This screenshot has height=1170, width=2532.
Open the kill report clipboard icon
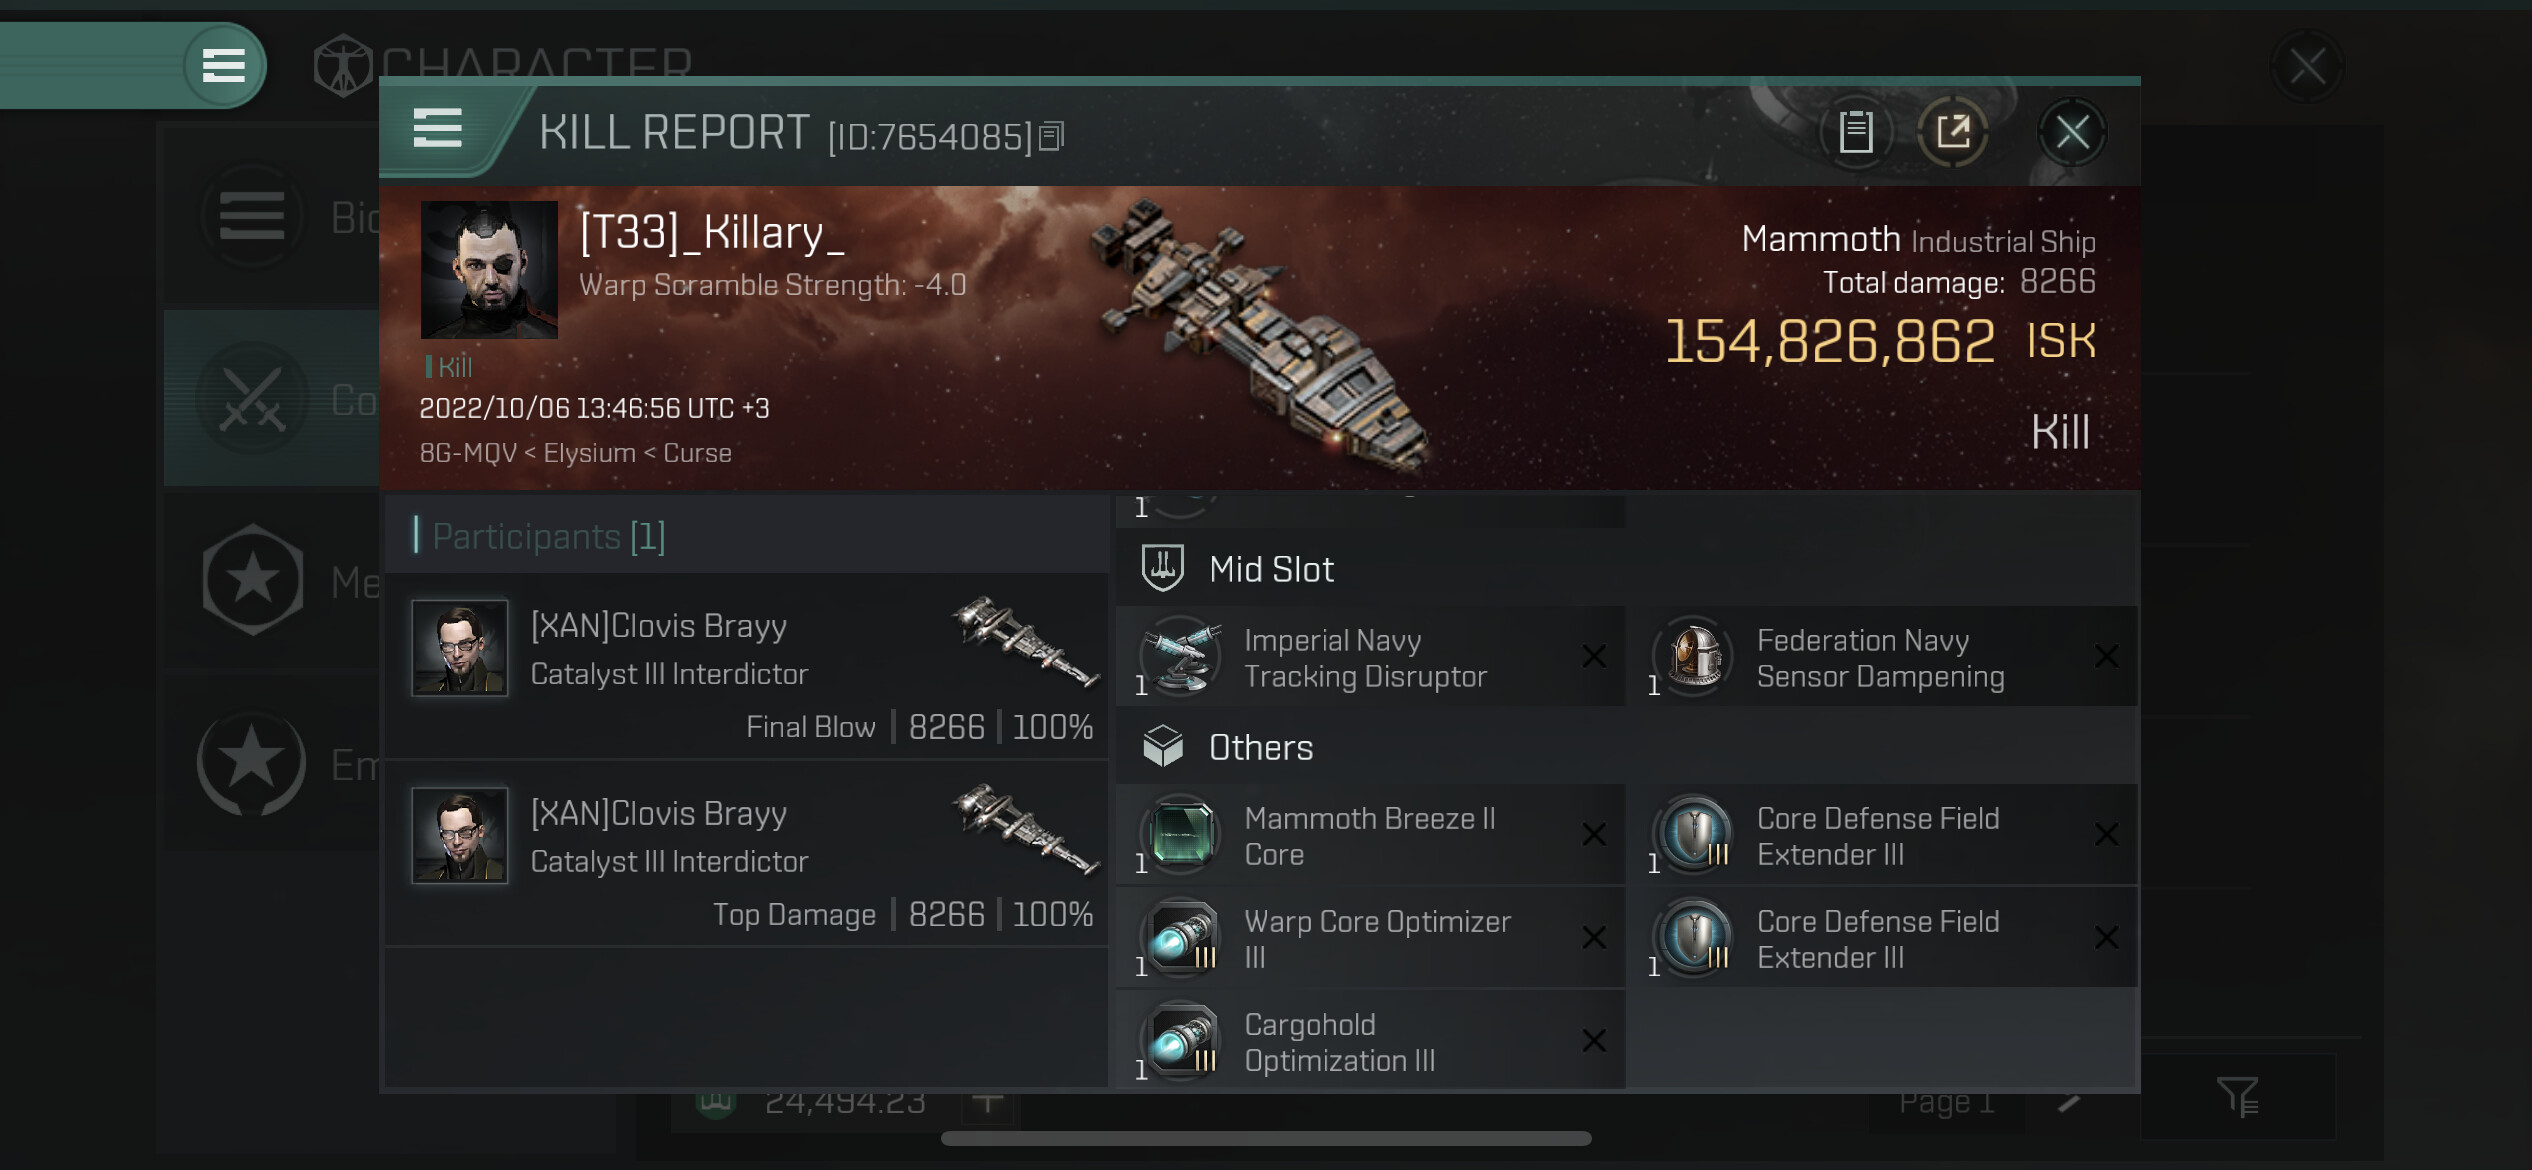[1856, 132]
